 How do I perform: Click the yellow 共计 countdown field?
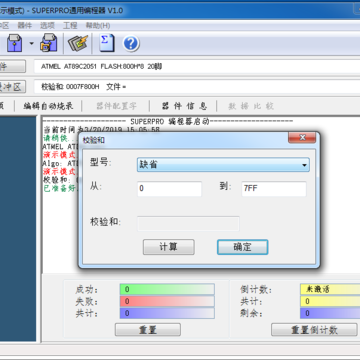330,301
